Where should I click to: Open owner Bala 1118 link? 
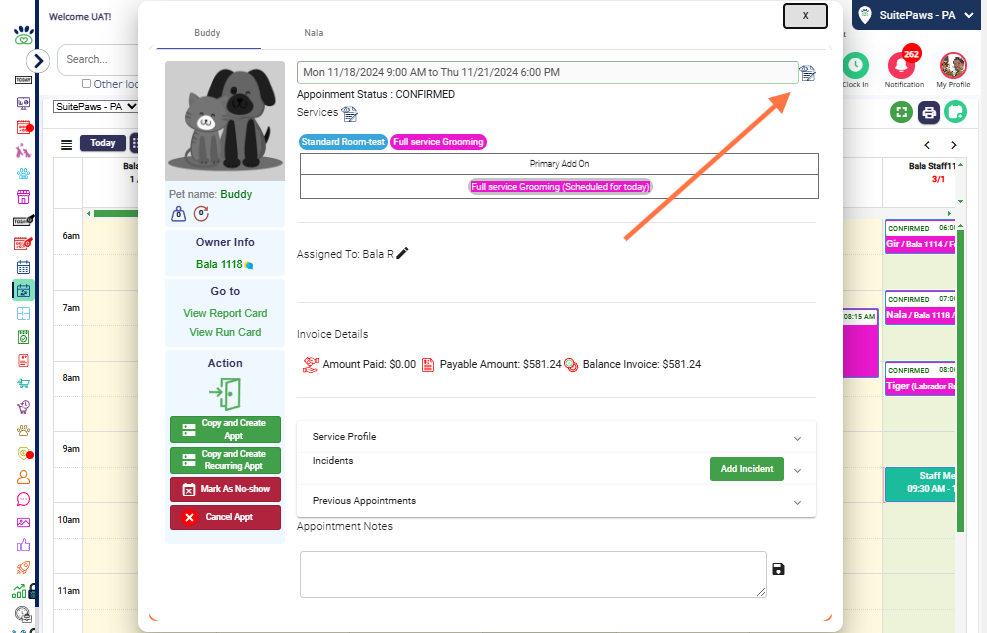[x=219, y=264]
